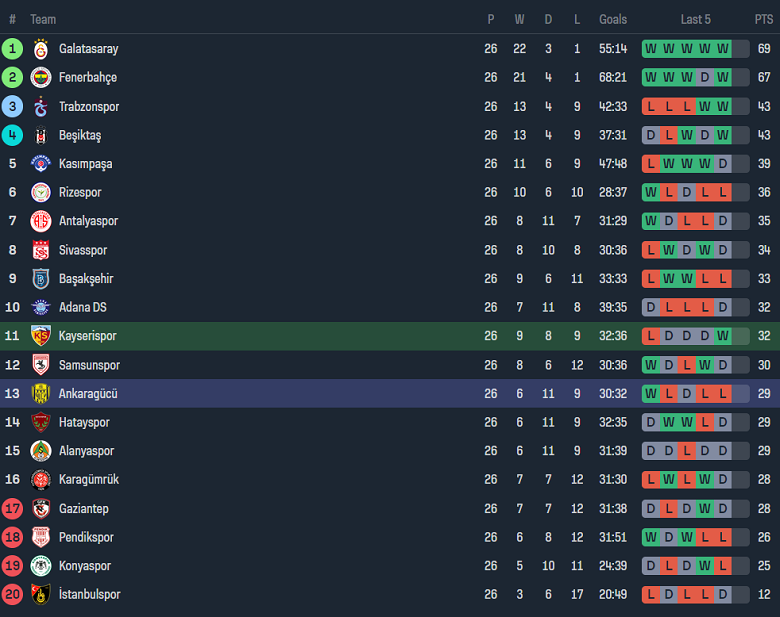780x617 pixels.
Task: Open the Başakşehir team page link
Action: click(86, 279)
